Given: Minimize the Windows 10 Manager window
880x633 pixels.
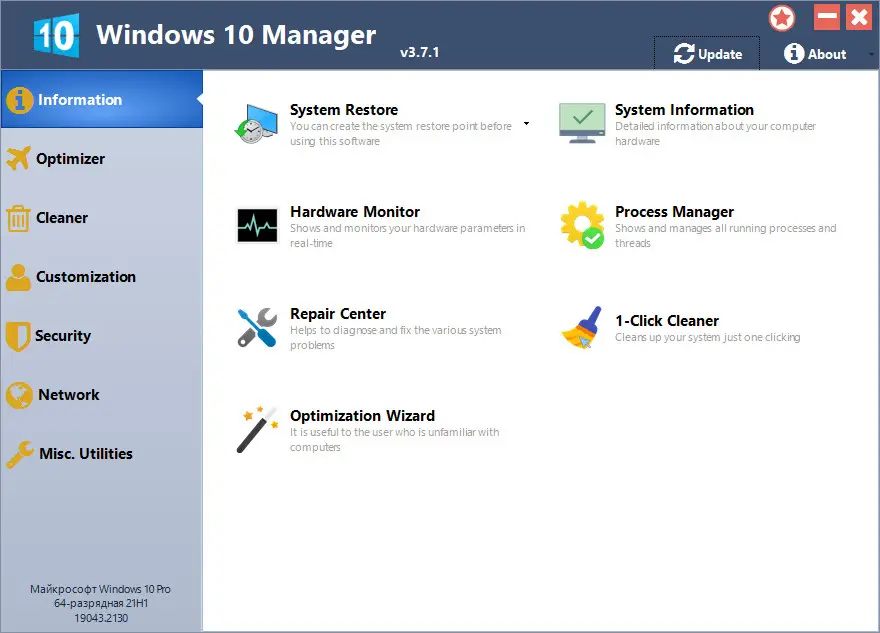Looking at the screenshot, I should coord(827,17).
